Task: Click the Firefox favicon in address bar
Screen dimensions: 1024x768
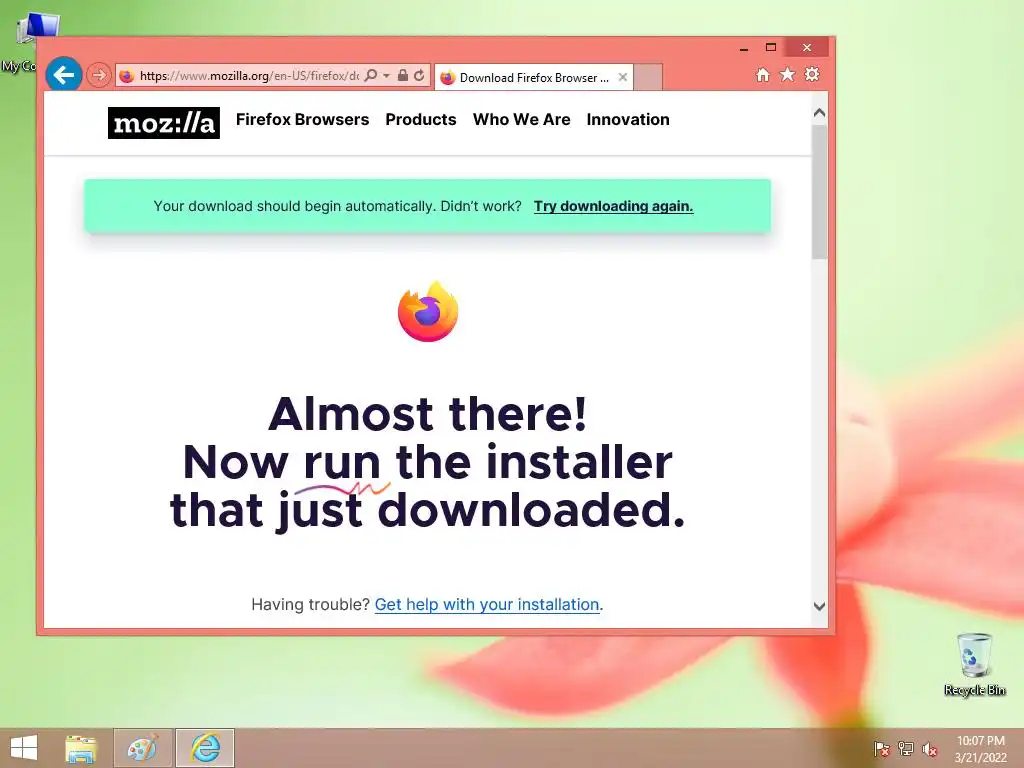Action: click(127, 76)
